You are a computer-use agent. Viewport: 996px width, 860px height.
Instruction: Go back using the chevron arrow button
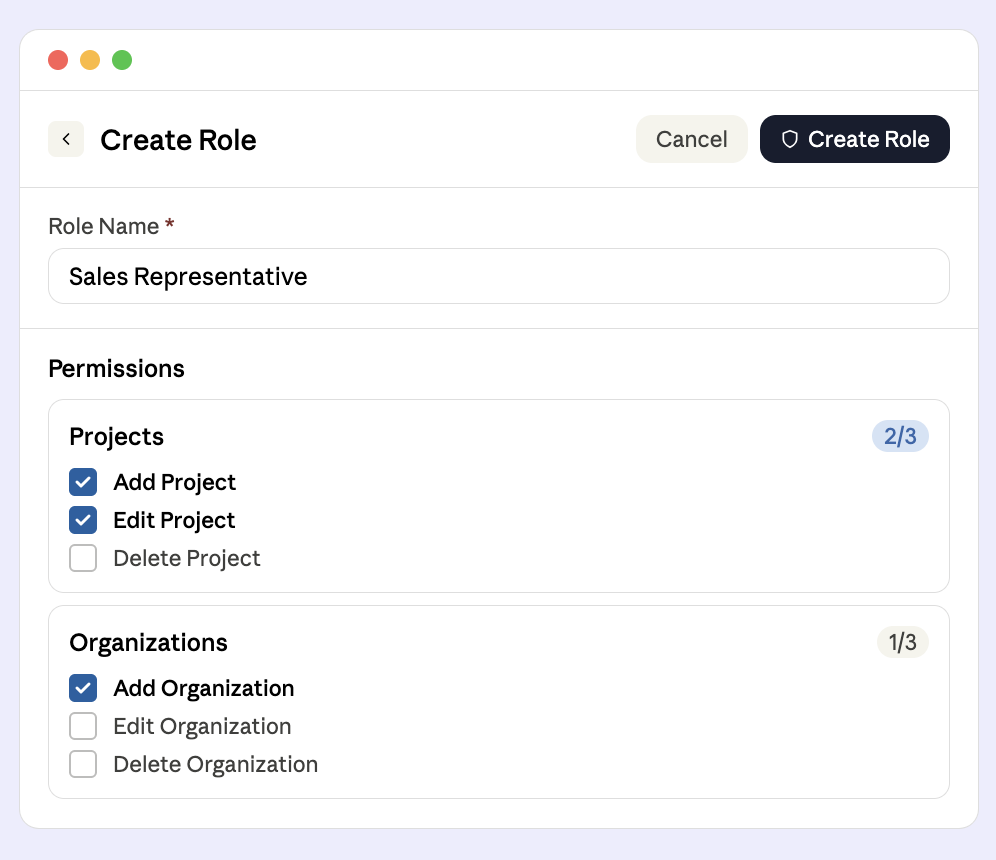[x=66, y=139]
